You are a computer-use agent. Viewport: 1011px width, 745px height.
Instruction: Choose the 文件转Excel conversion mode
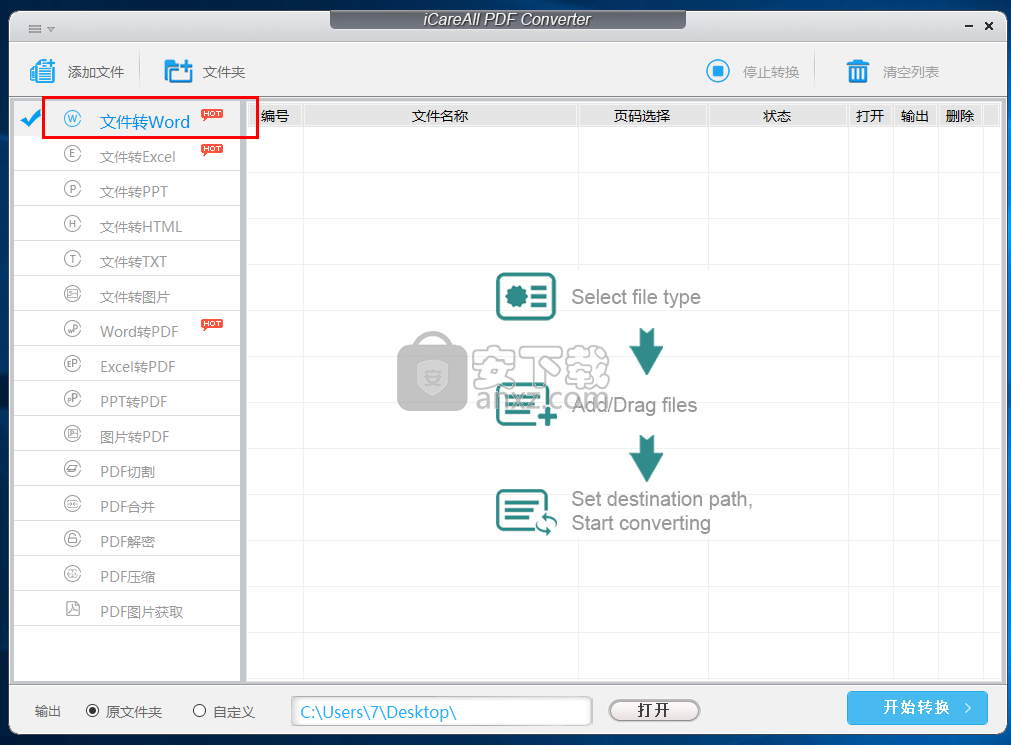tap(127, 154)
